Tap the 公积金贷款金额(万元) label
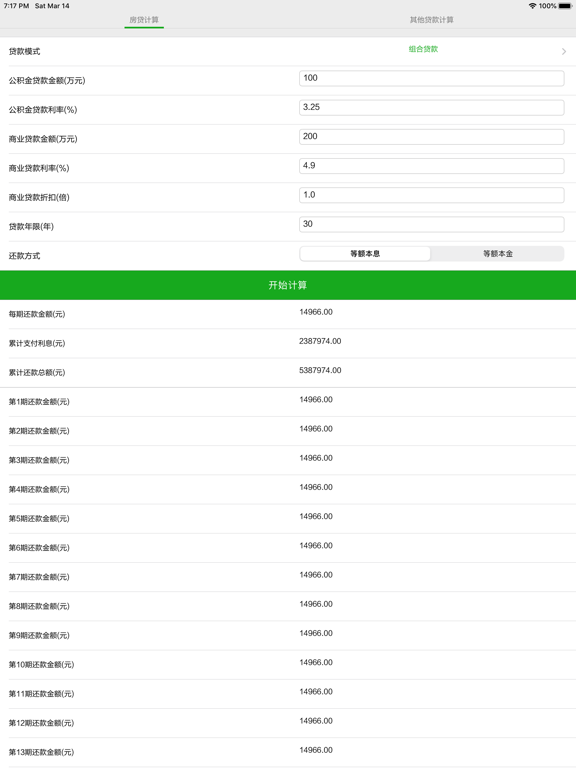 coord(47,80)
